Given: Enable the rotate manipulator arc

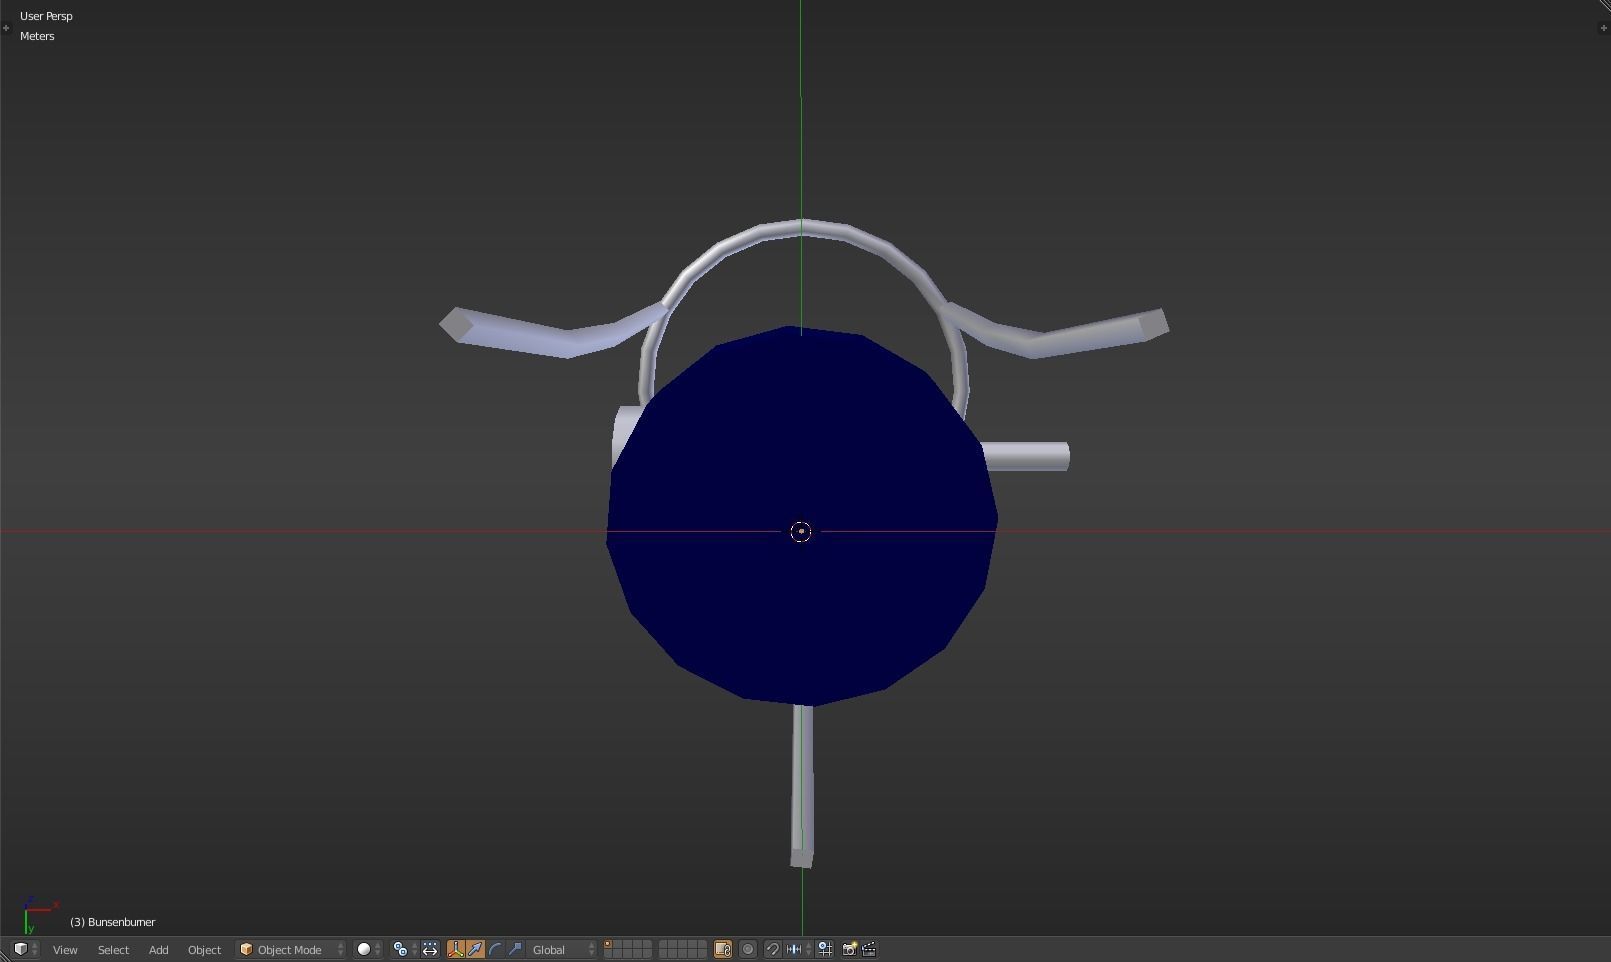Looking at the screenshot, I should (x=496, y=950).
